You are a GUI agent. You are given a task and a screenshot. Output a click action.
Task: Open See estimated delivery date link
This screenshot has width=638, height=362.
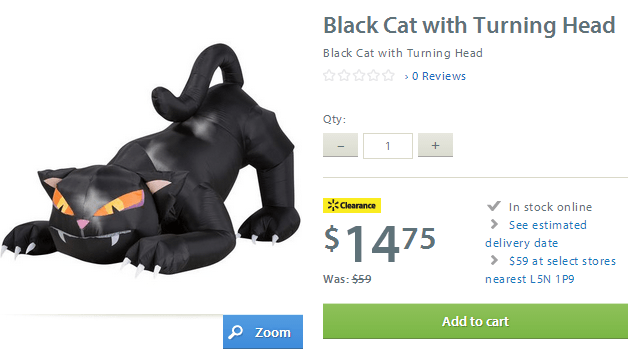536,234
